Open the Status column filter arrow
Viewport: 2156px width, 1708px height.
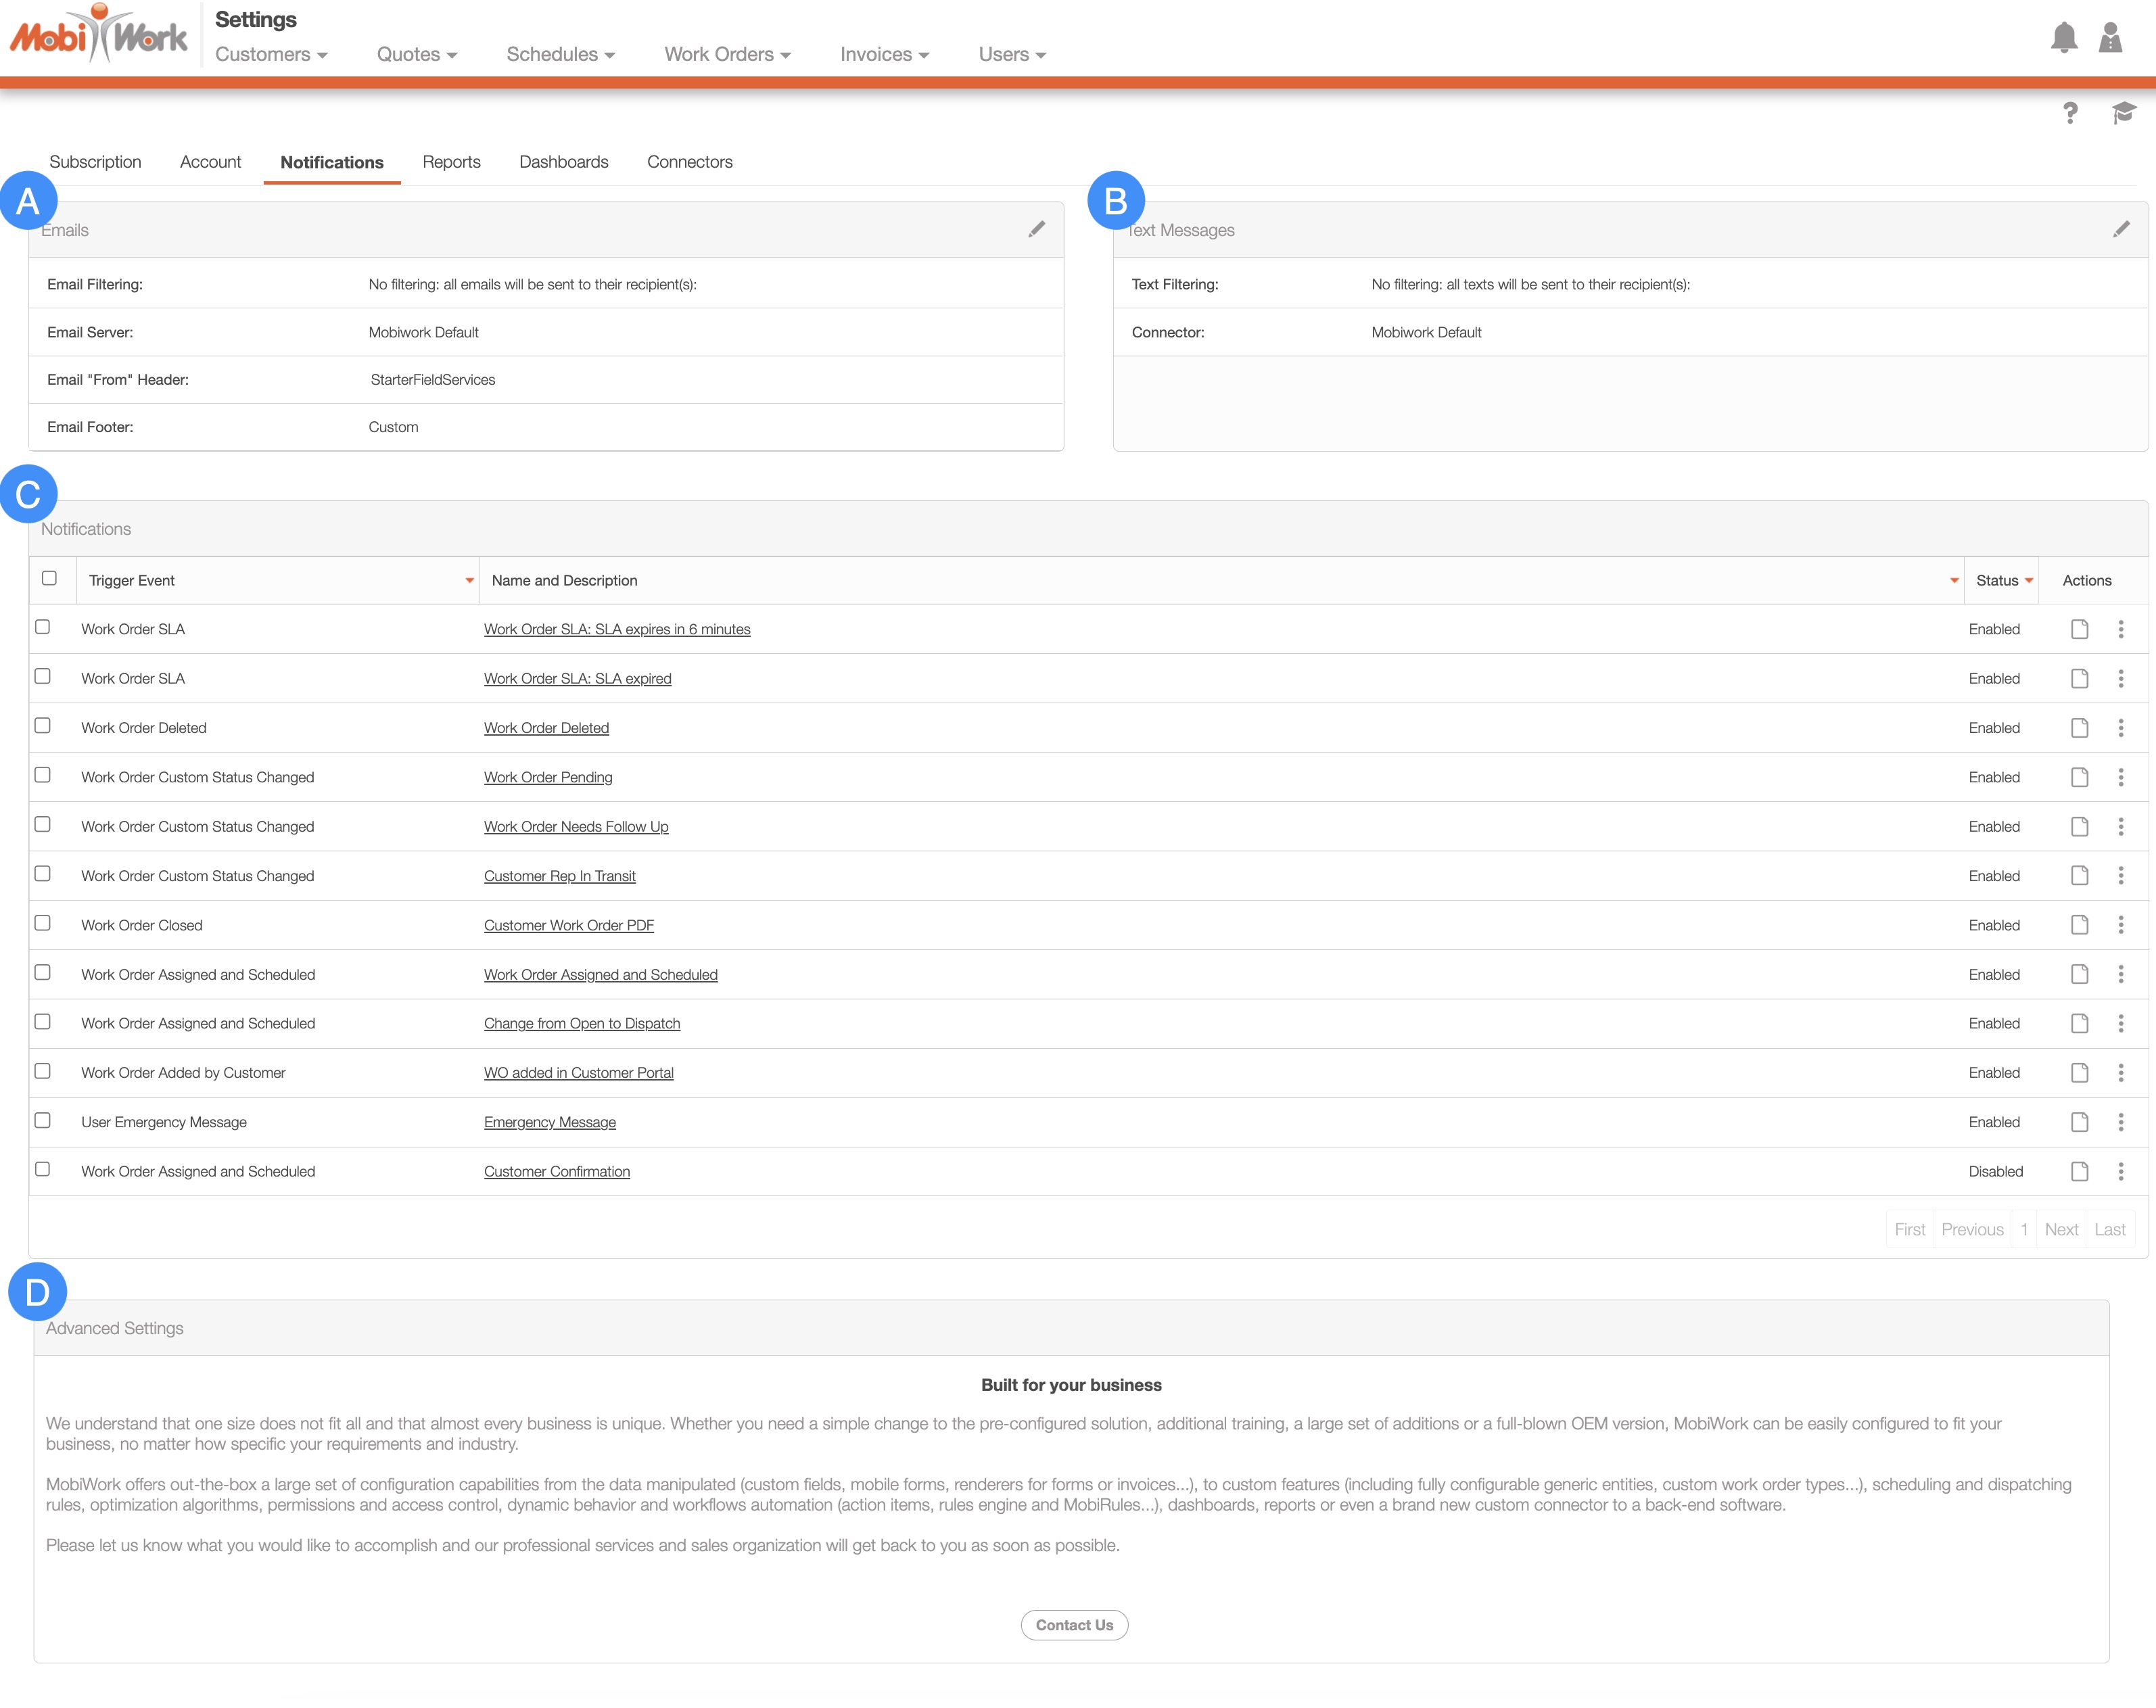tap(2028, 581)
